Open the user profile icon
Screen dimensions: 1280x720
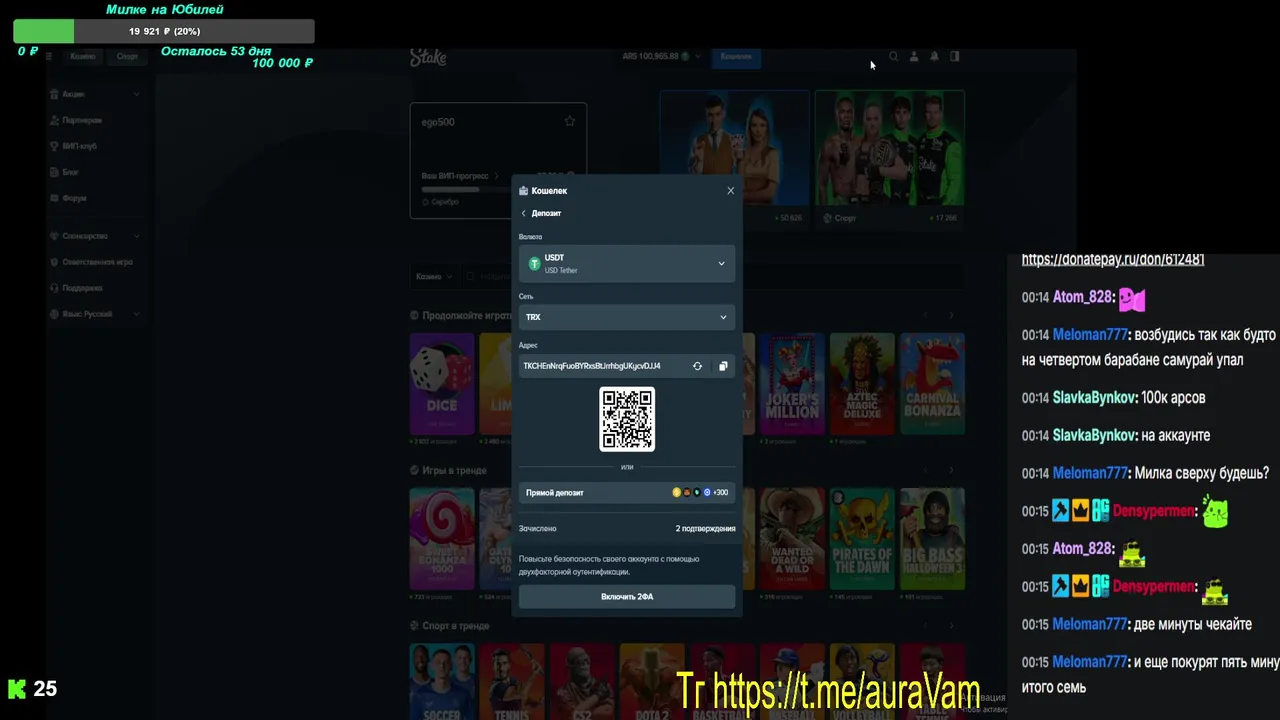[x=914, y=57]
